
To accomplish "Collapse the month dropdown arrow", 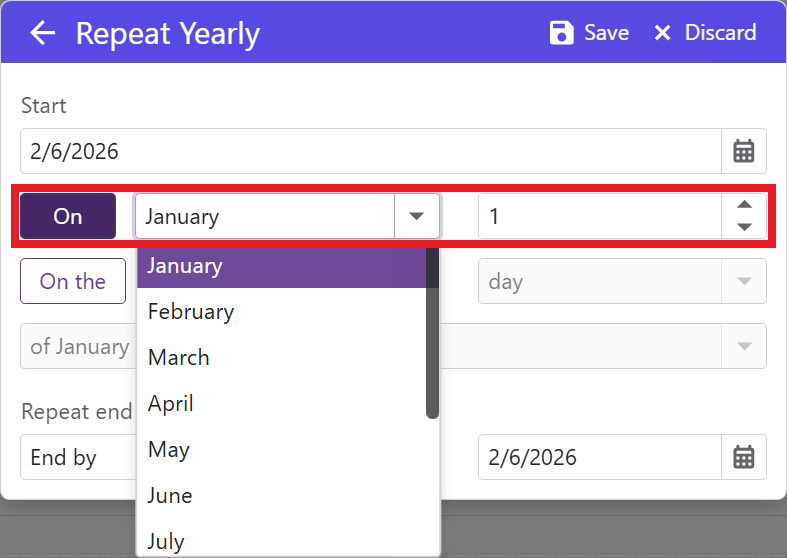I will point(417,216).
